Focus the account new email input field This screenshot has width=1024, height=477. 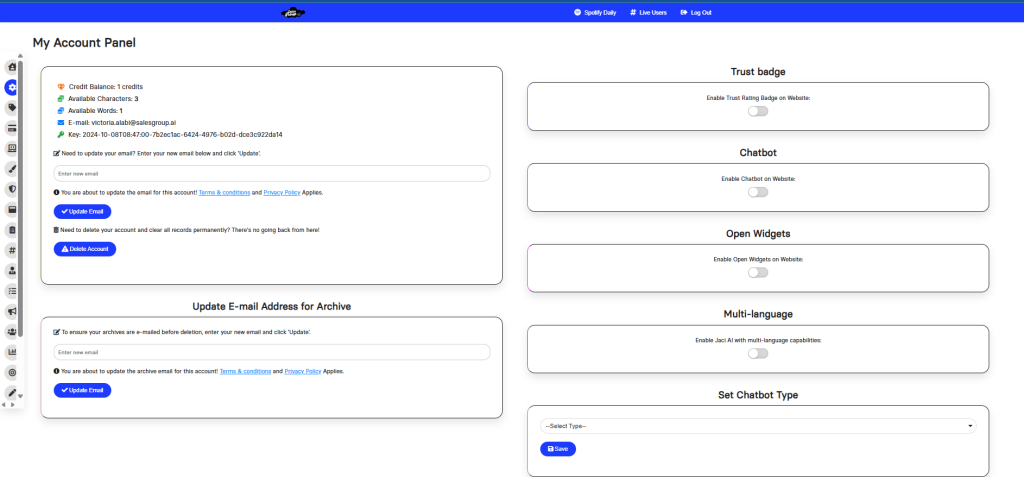coord(272,174)
